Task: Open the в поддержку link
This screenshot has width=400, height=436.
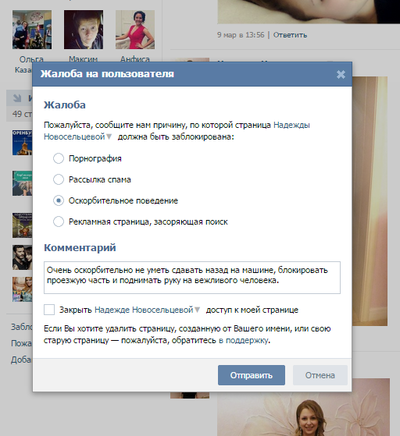Action: click(244, 341)
